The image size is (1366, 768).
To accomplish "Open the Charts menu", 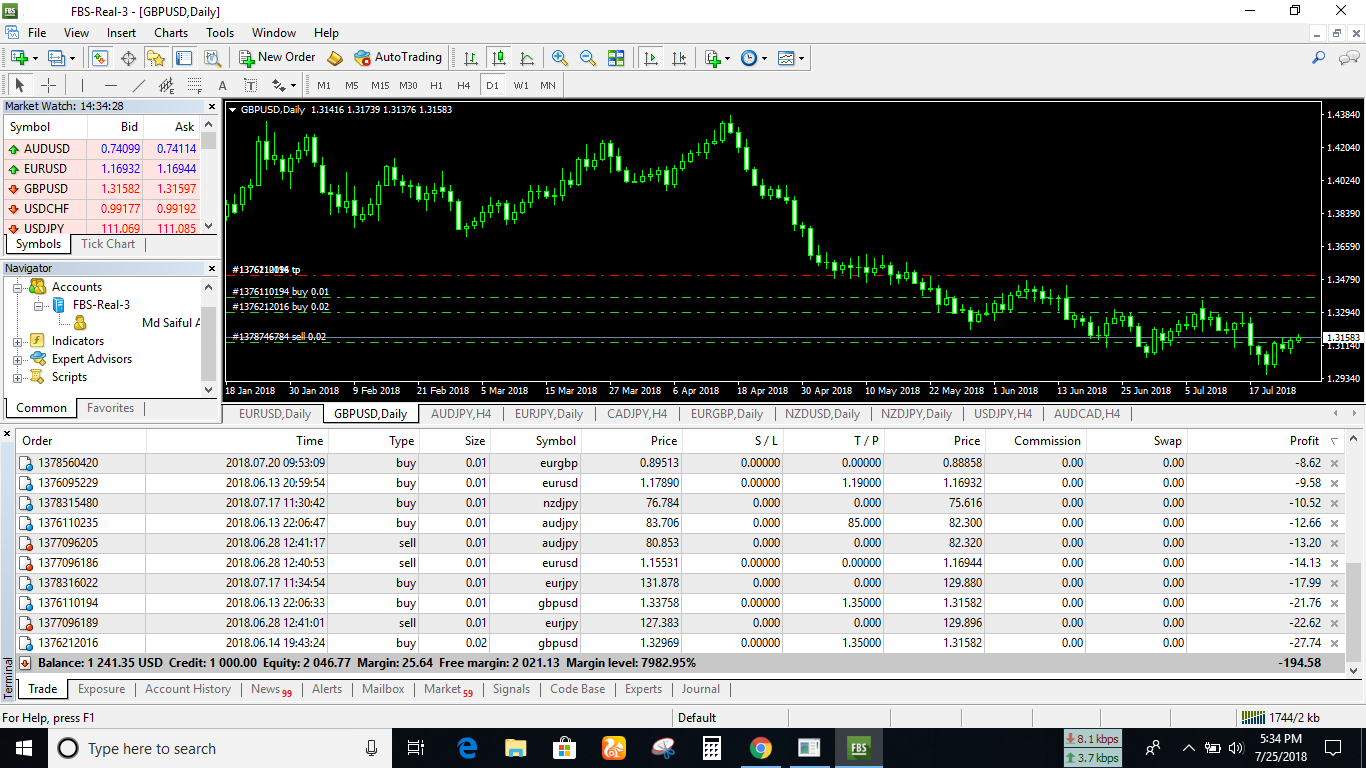I will pos(171,33).
